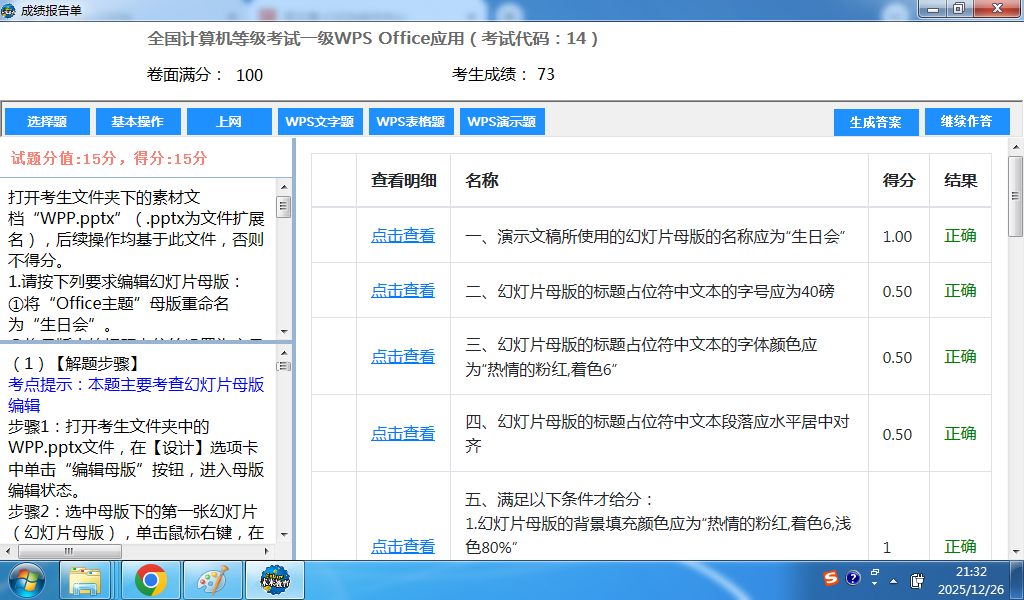Screen dimensions: 1024x600
Task: Open the 上网 tab
Action: (229, 121)
